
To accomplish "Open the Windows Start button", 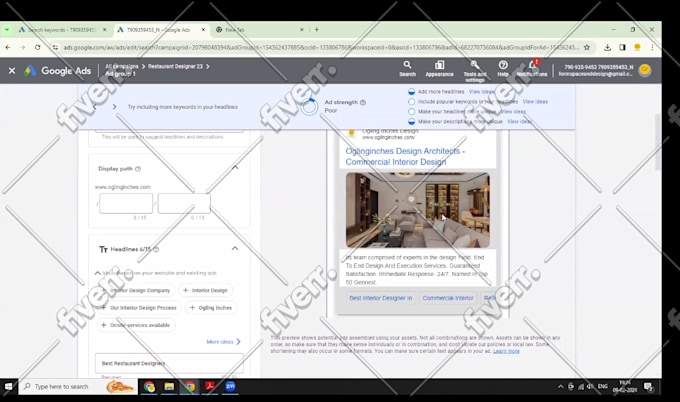I will click(8, 386).
